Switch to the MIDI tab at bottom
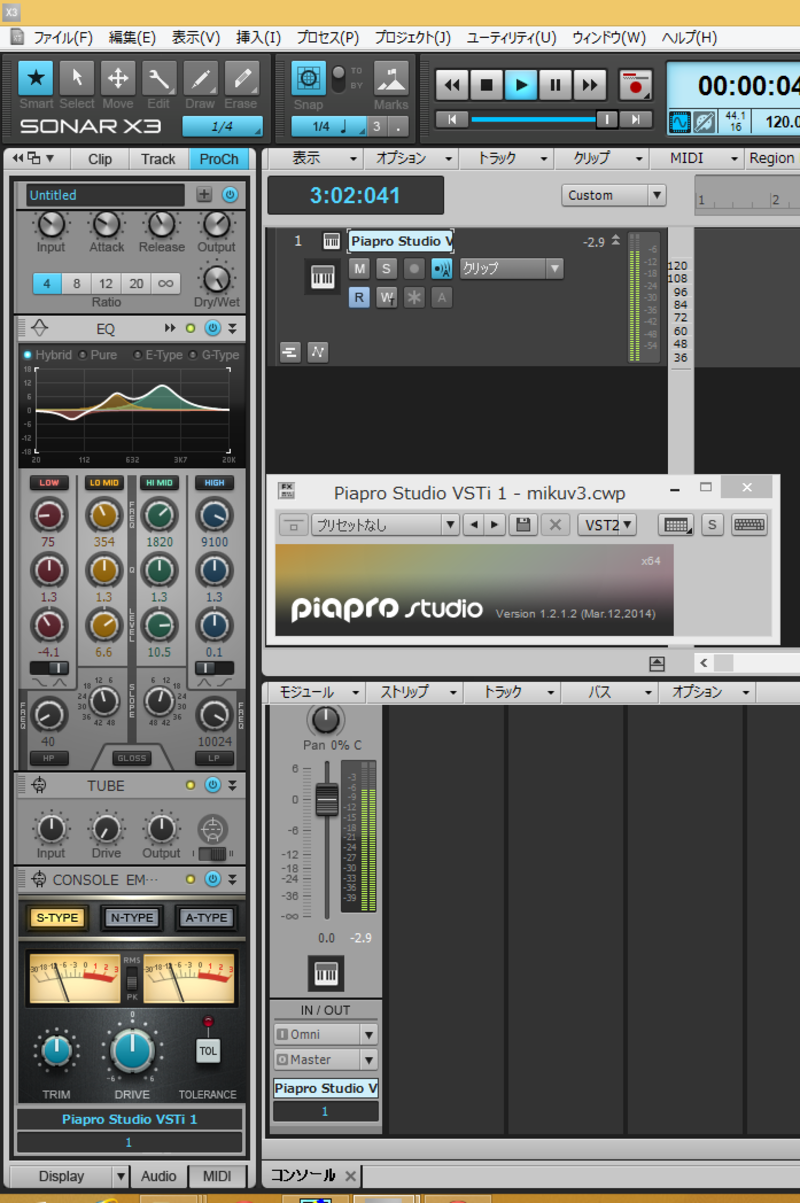Viewport: 800px width, 1203px height. click(217, 1176)
